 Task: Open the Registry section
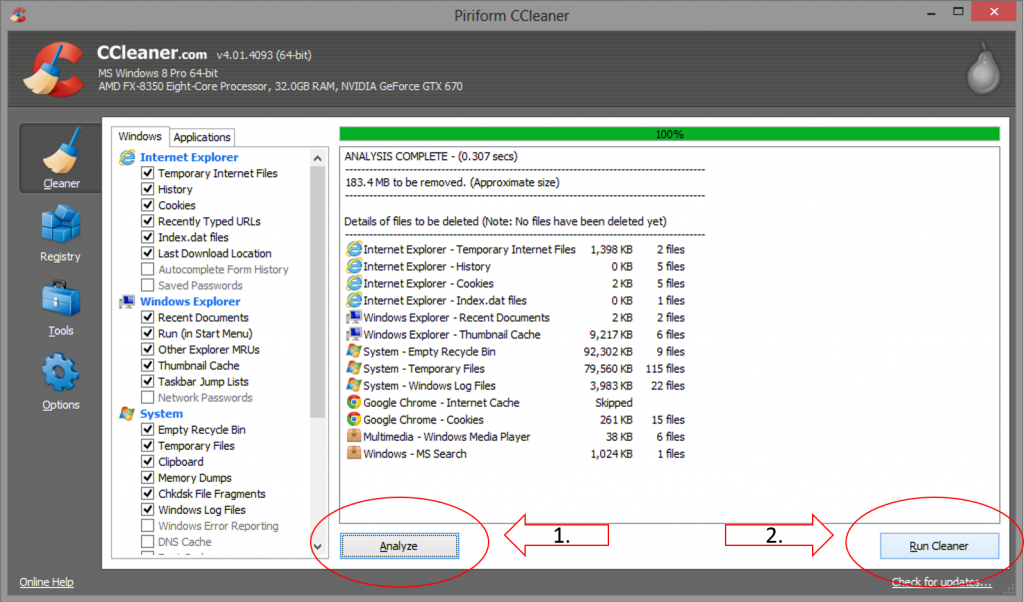click(61, 233)
